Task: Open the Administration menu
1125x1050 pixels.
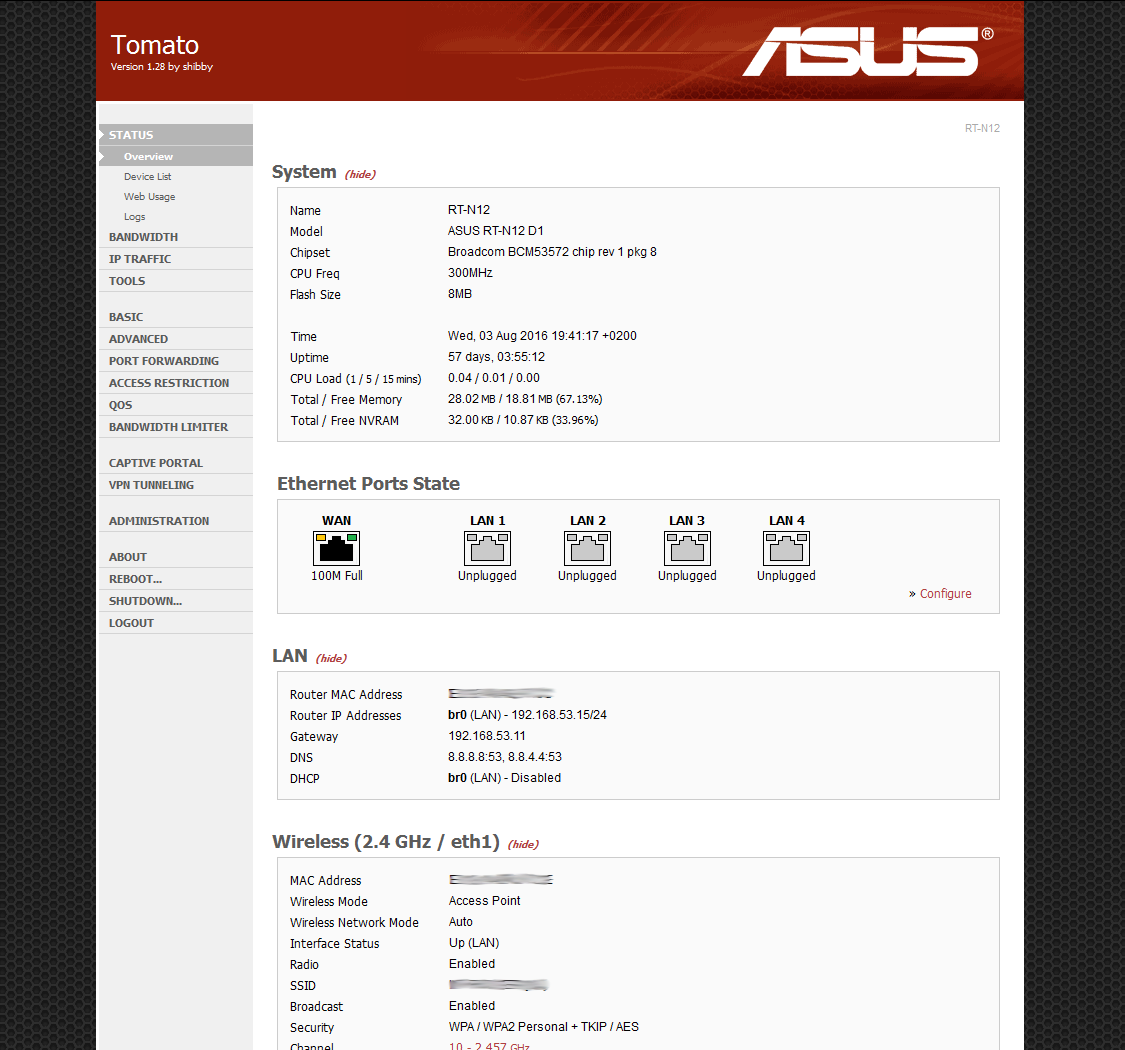Action: pos(176,521)
